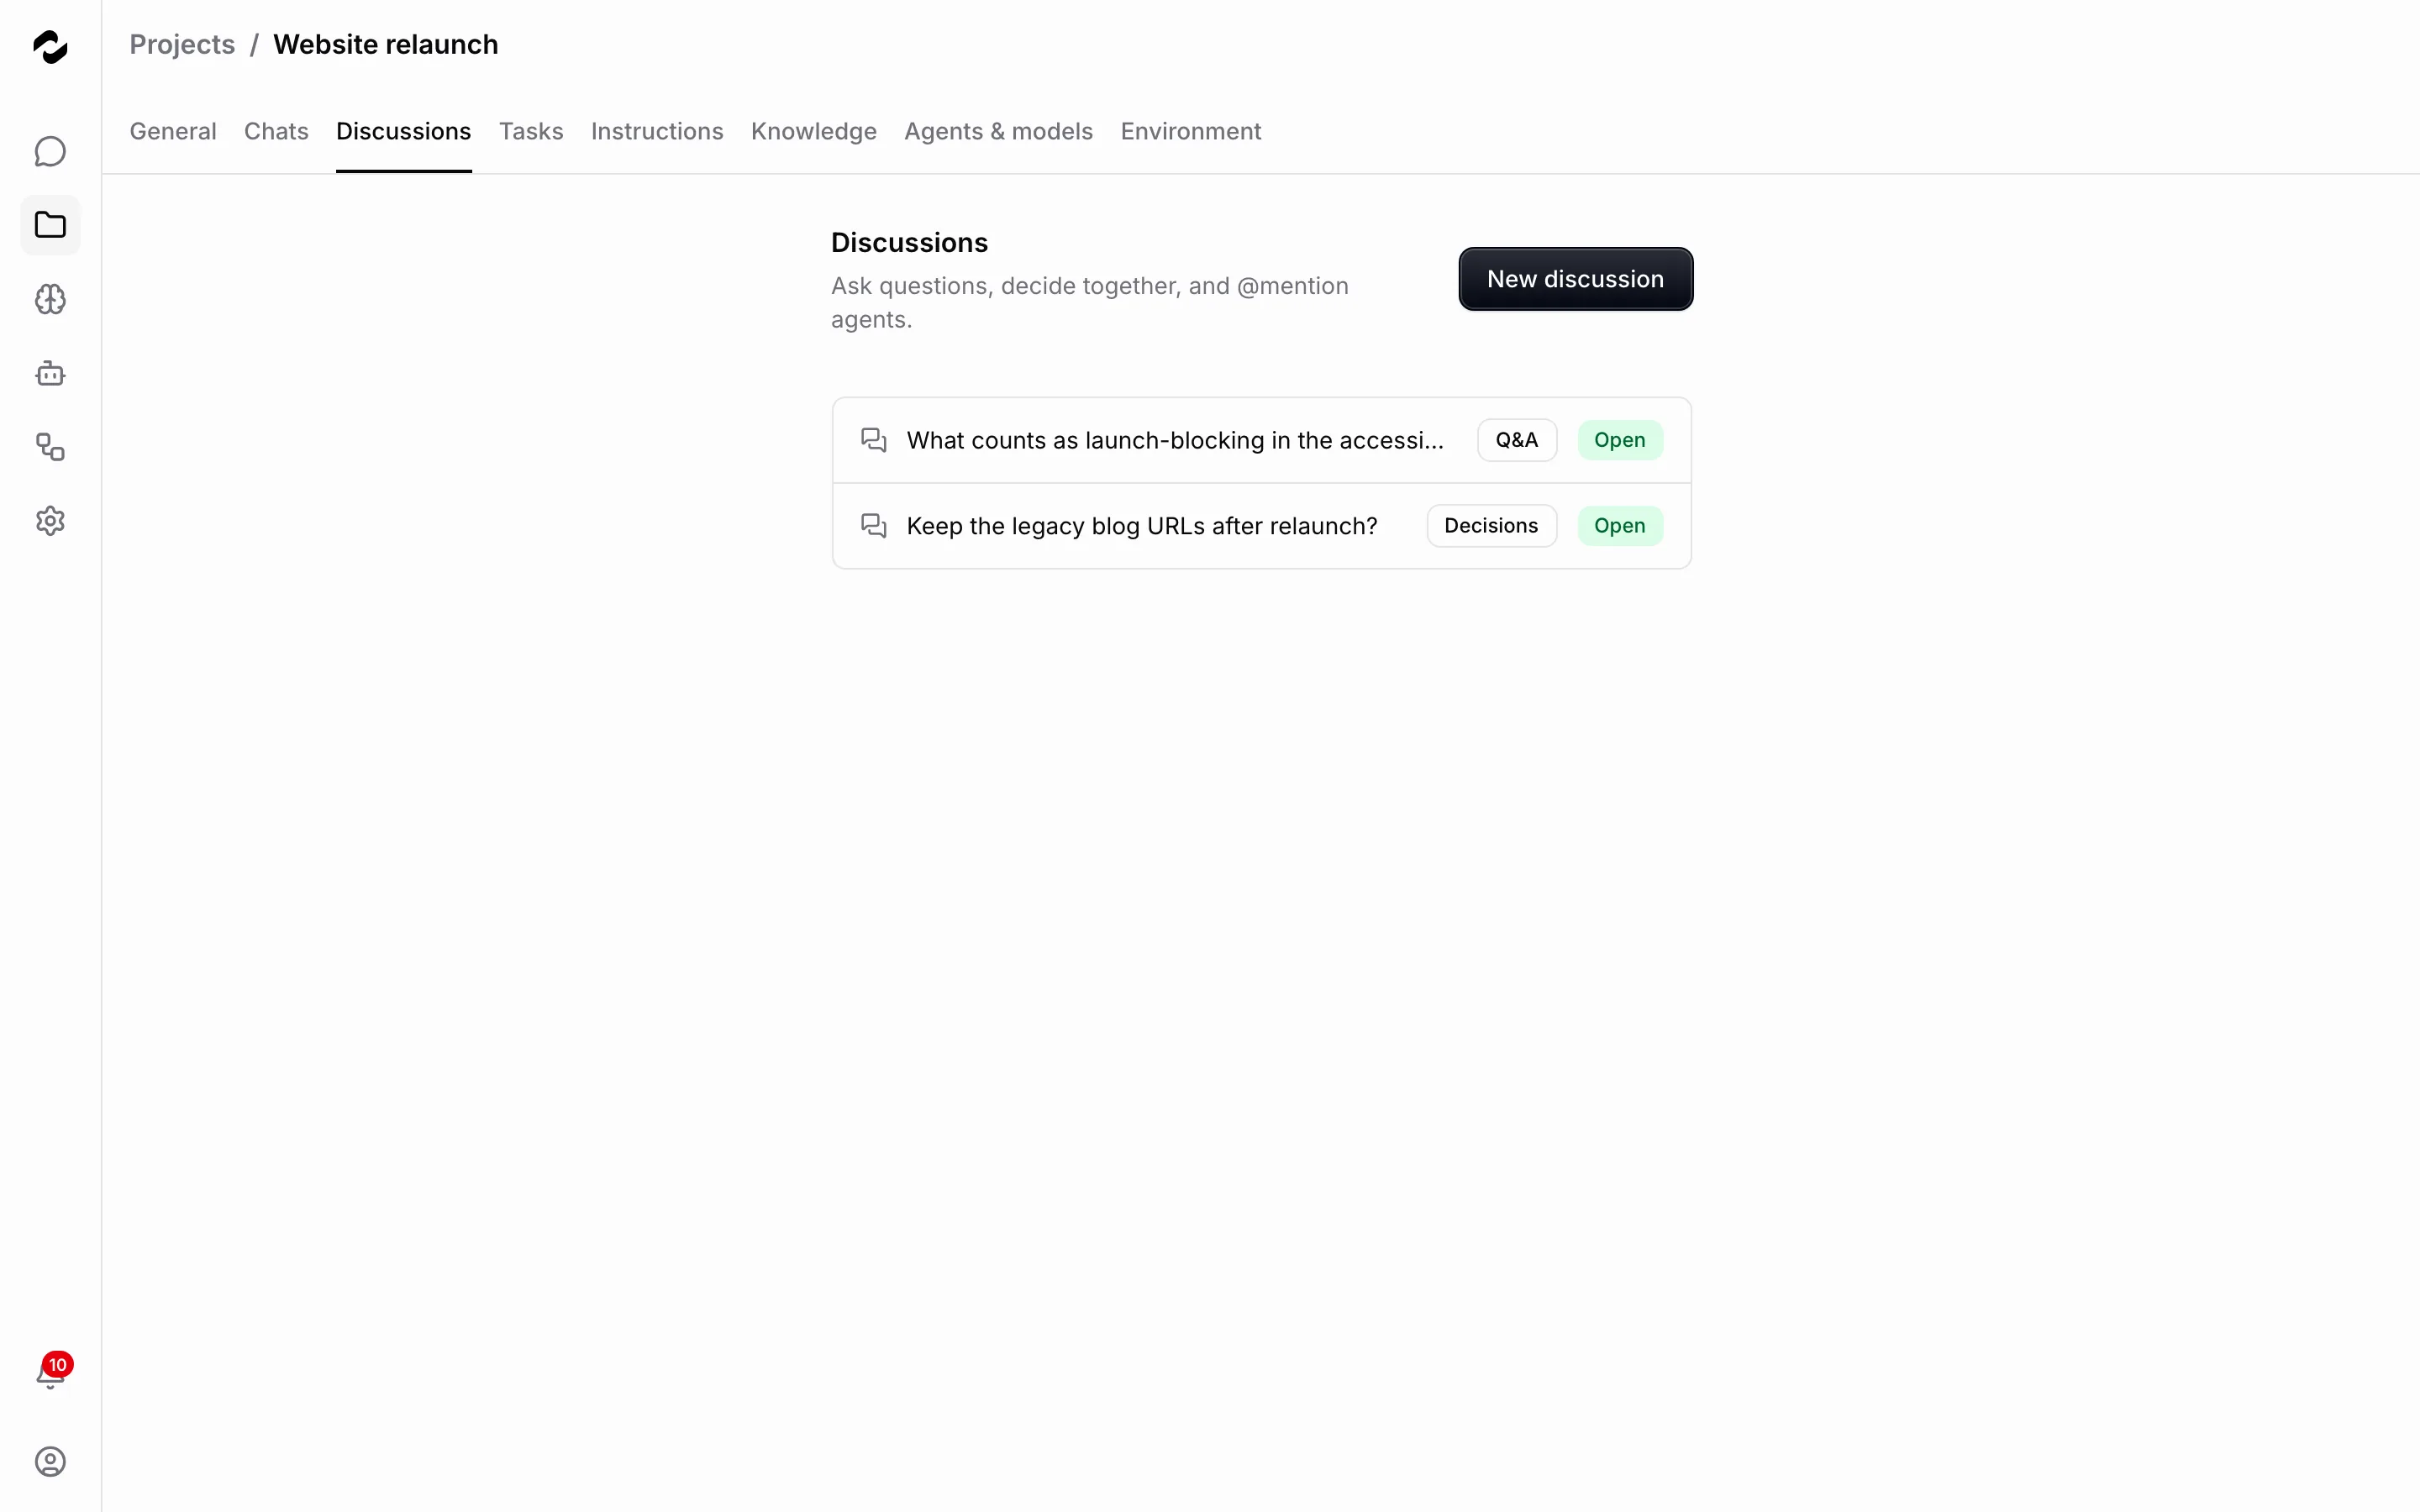
Task: Click the notification count badge 10
Action: coord(58,1364)
